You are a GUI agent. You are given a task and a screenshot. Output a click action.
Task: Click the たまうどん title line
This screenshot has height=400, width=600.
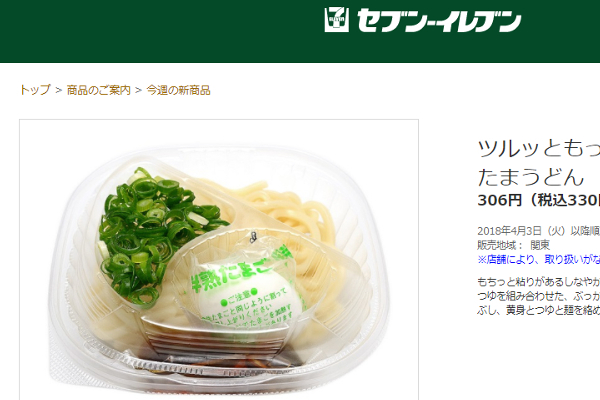(531, 177)
